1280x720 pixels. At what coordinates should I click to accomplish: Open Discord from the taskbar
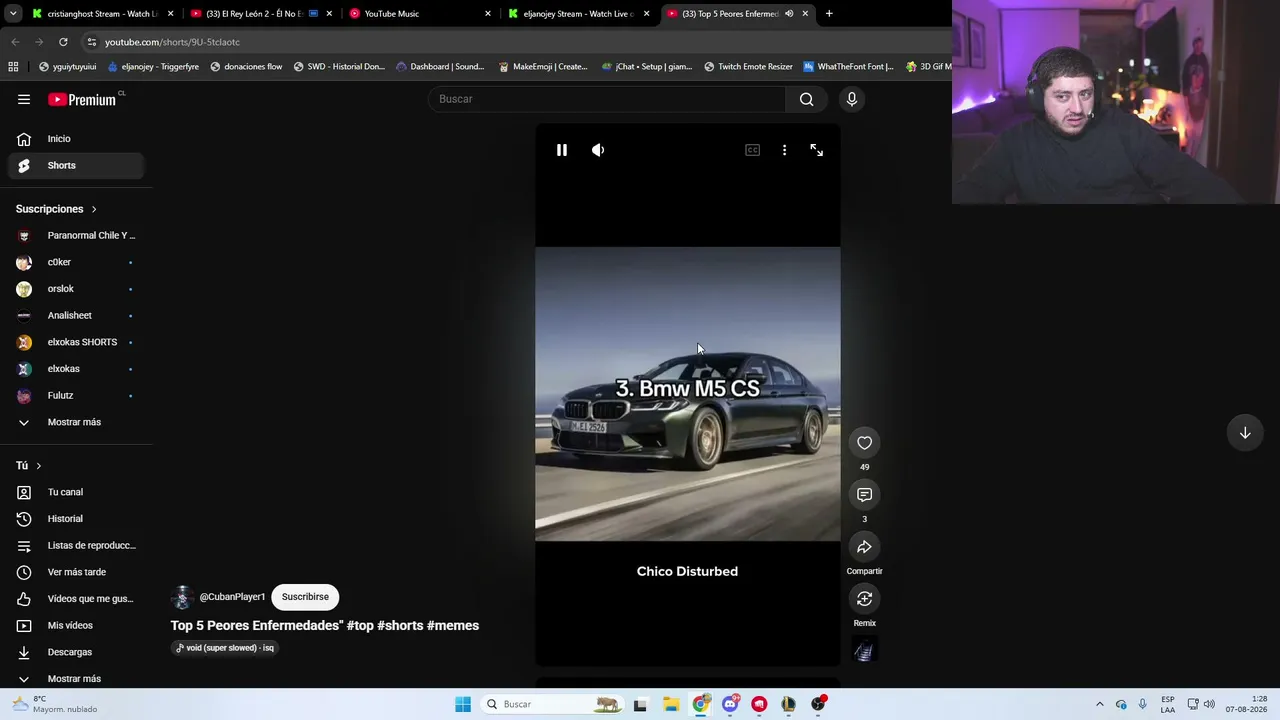point(730,704)
